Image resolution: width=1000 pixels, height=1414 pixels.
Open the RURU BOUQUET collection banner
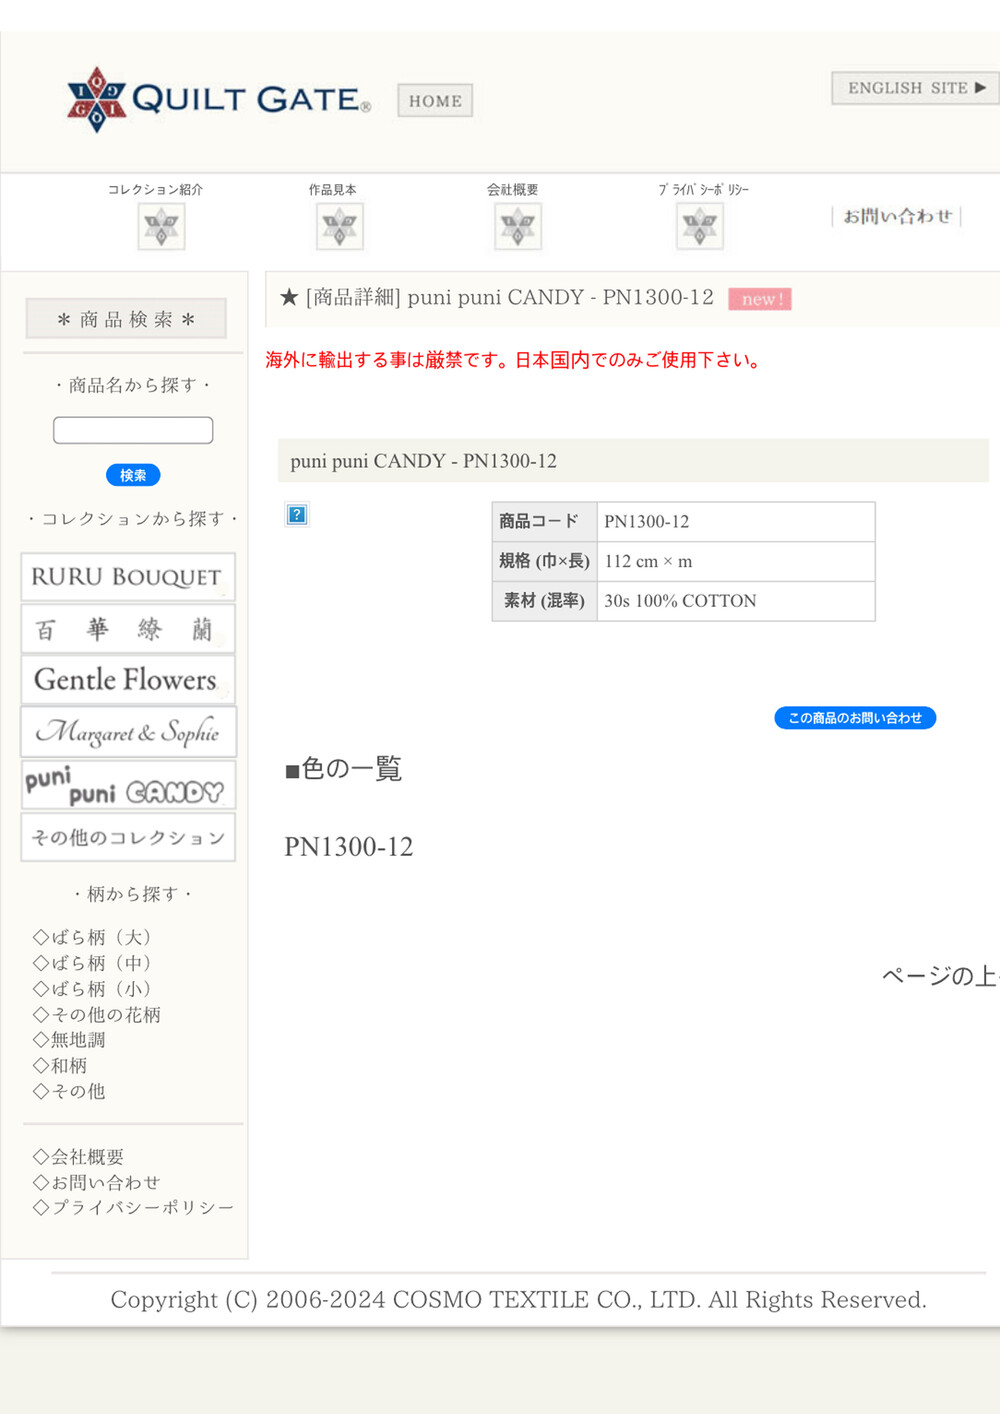(128, 577)
